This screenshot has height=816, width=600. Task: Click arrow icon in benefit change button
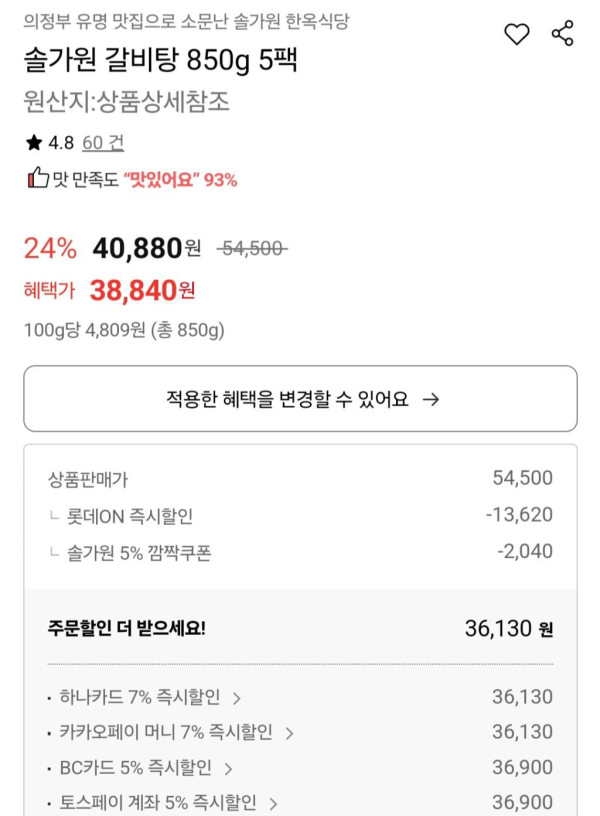(431, 399)
